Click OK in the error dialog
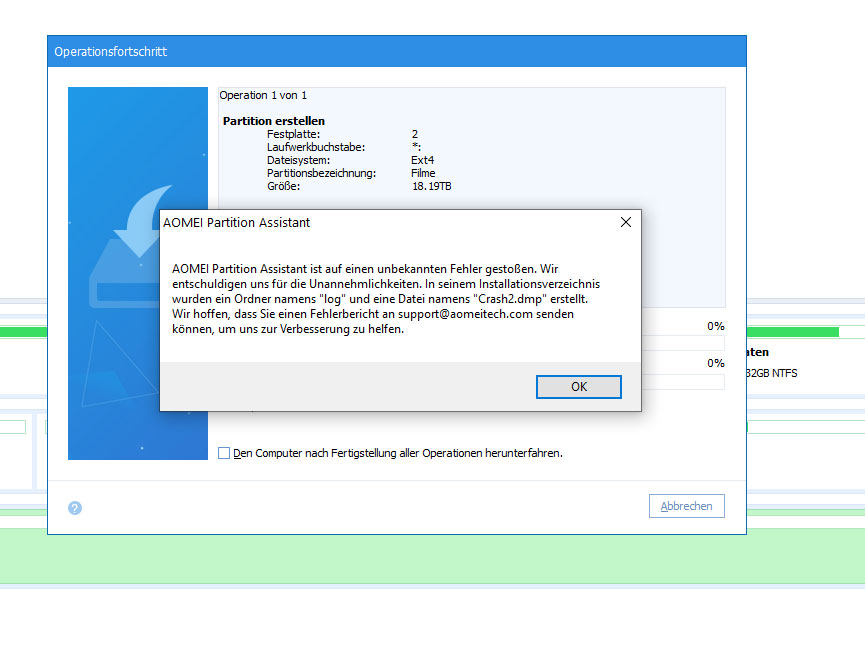Image resolution: width=865 pixels, height=662 pixels. coord(579,387)
